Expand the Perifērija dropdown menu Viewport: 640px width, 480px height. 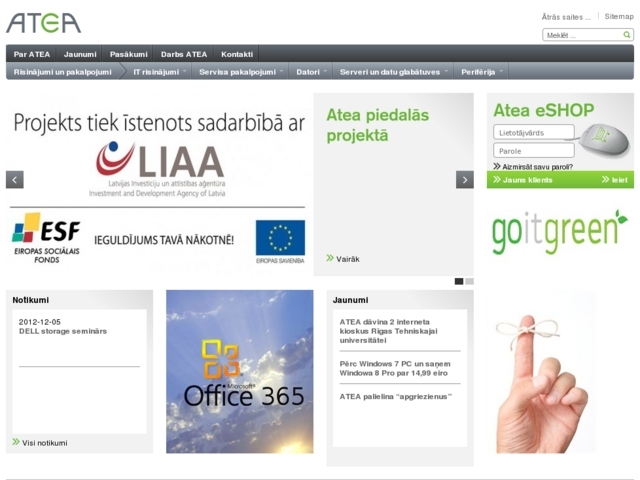(x=481, y=72)
